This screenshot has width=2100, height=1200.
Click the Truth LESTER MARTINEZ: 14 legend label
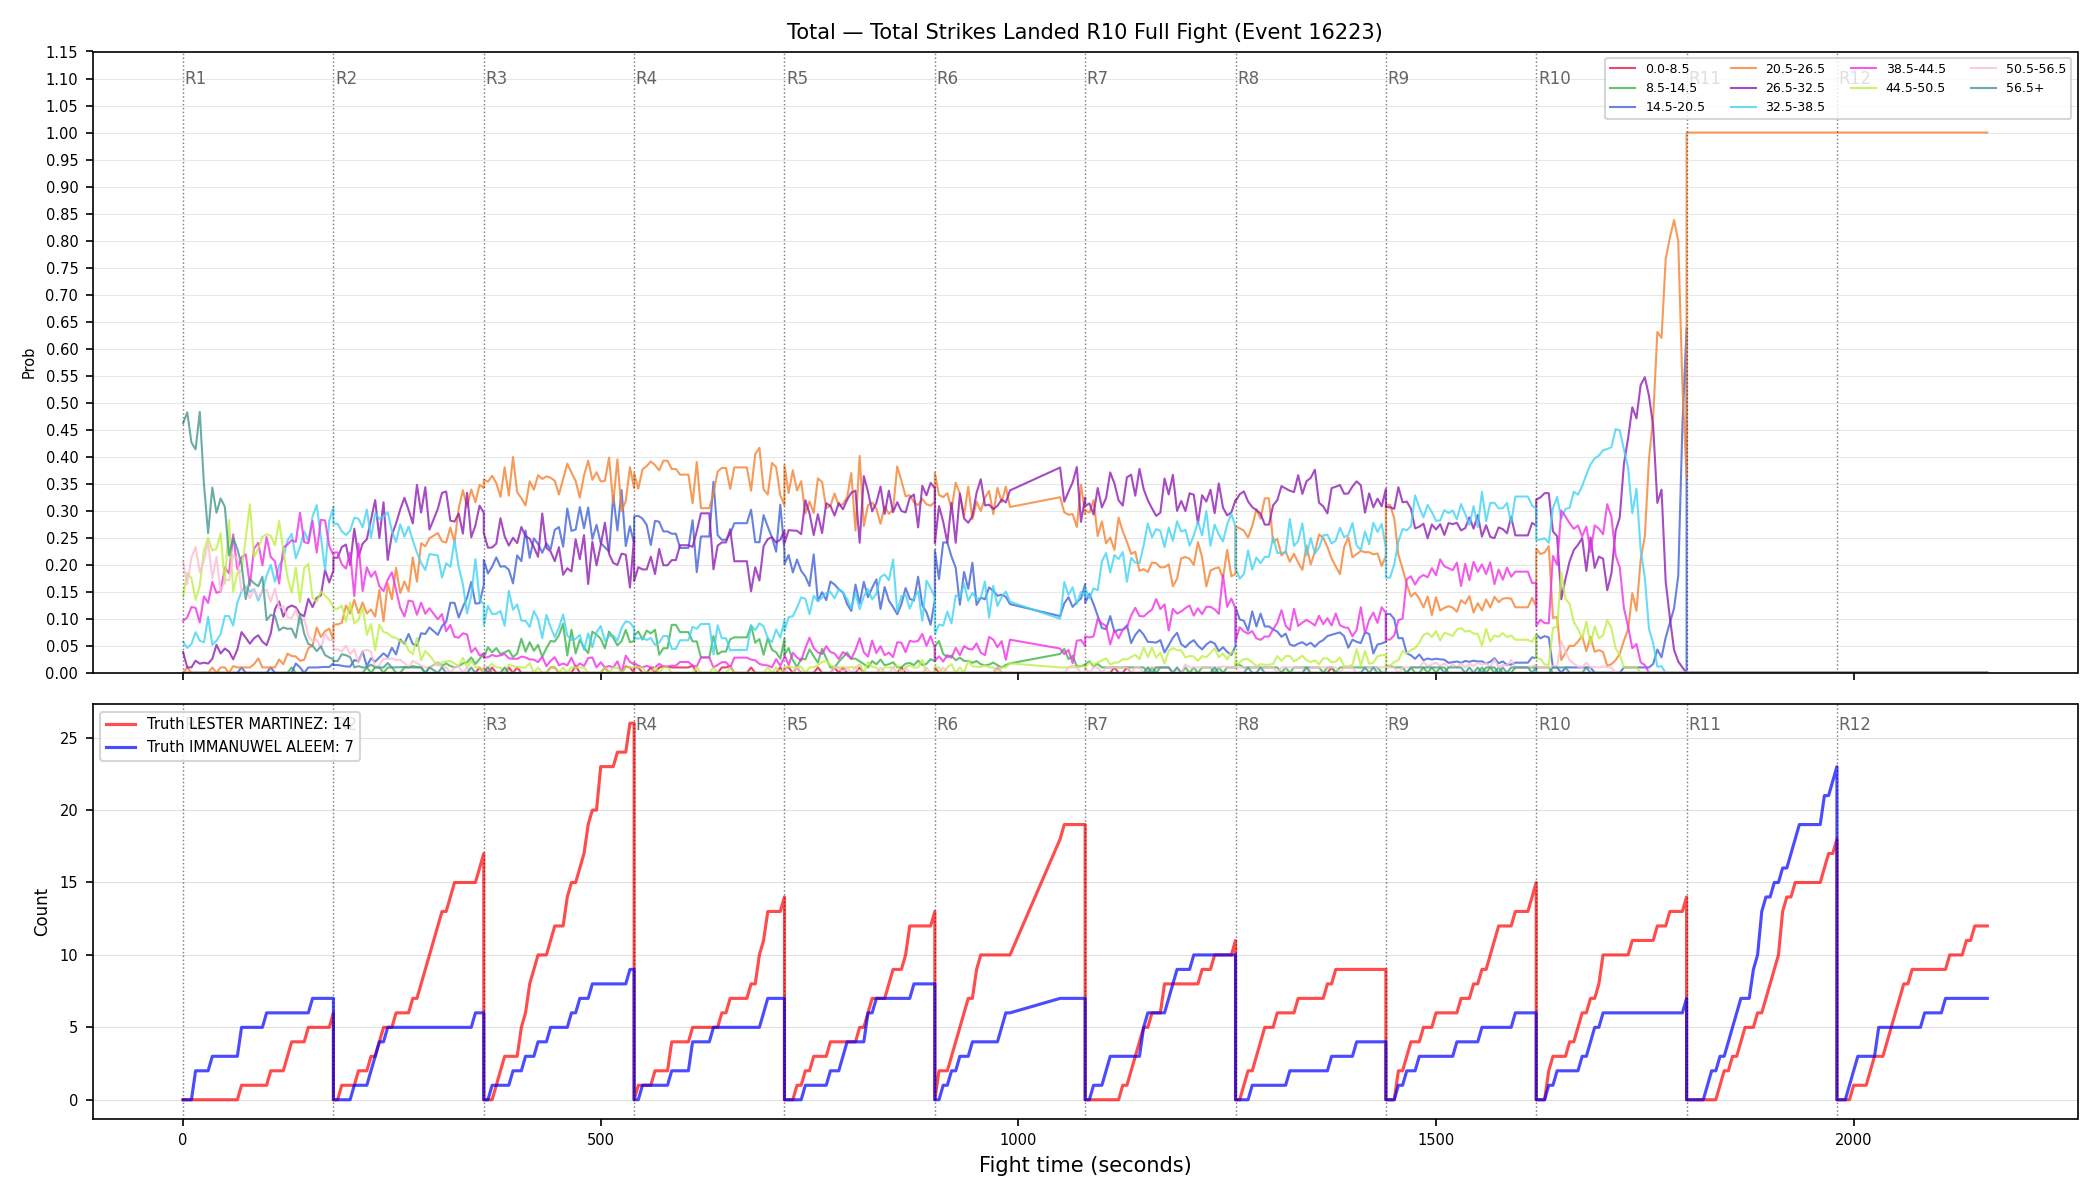point(249,724)
